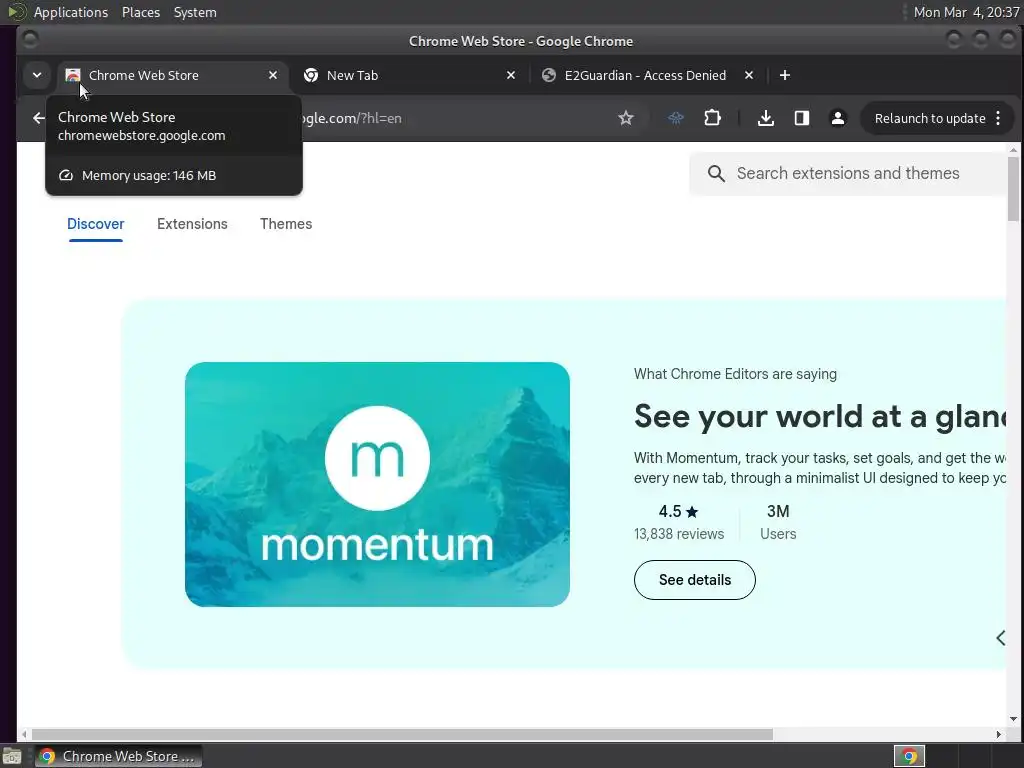Select the Discover tab
Viewport: 1024px width, 768px height.
[95, 224]
